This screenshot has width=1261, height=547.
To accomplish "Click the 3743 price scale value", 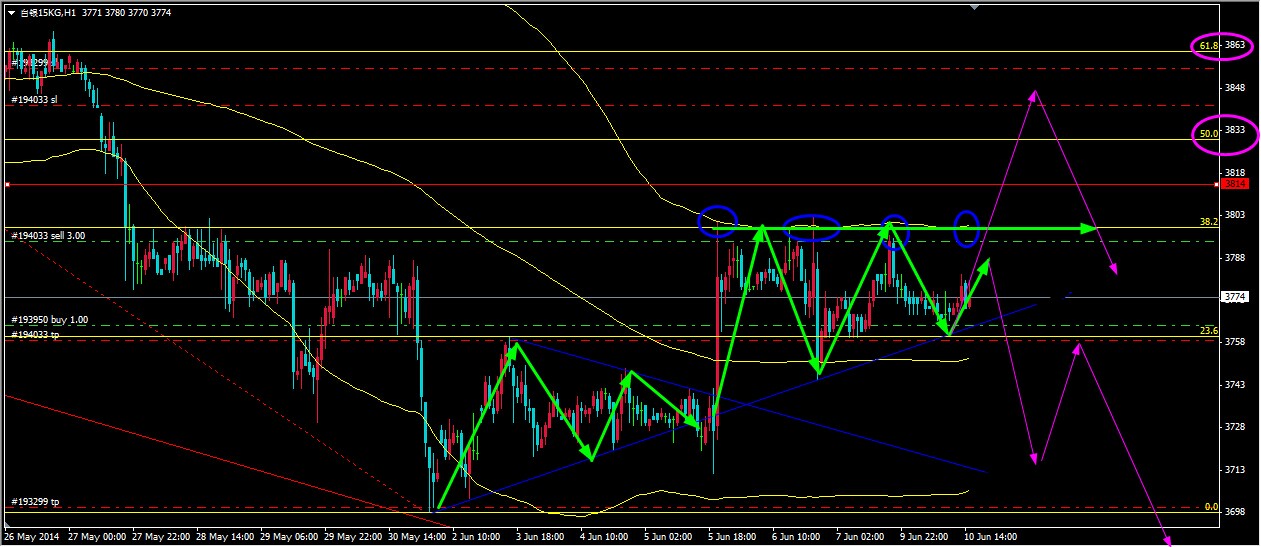I will [x=1236, y=384].
